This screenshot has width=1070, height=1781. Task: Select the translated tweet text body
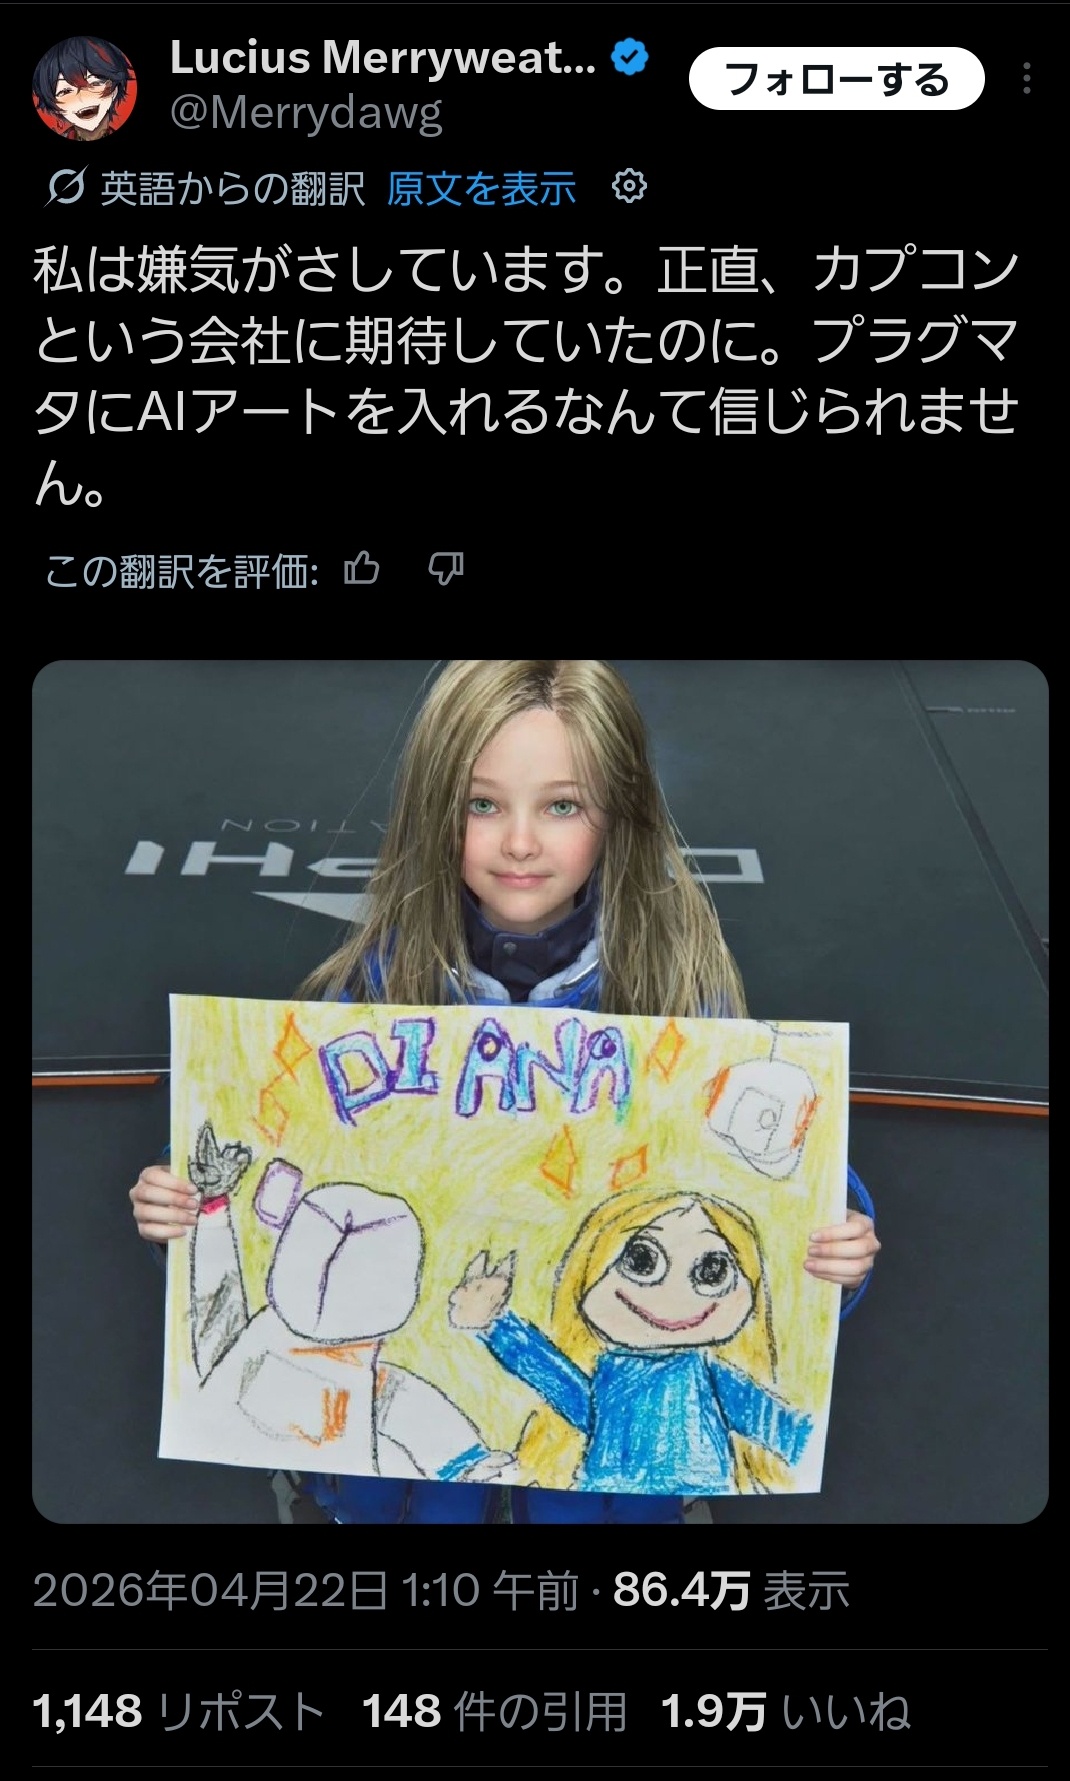(x=527, y=378)
